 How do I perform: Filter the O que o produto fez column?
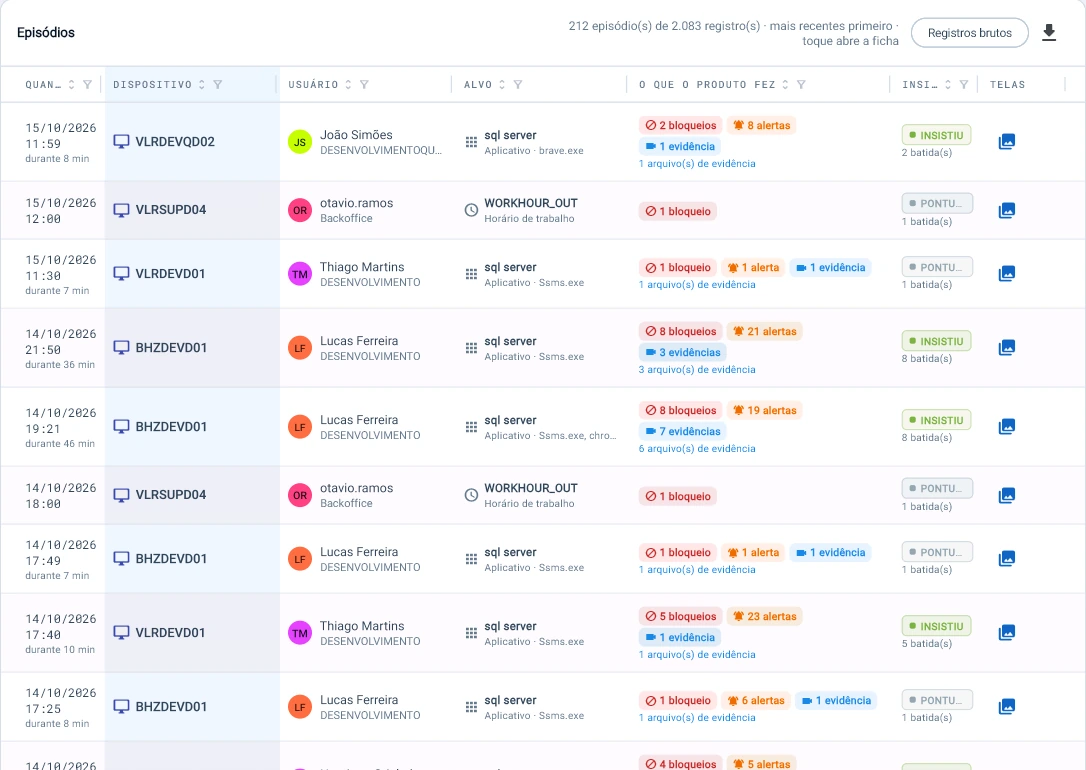[x=801, y=84]
